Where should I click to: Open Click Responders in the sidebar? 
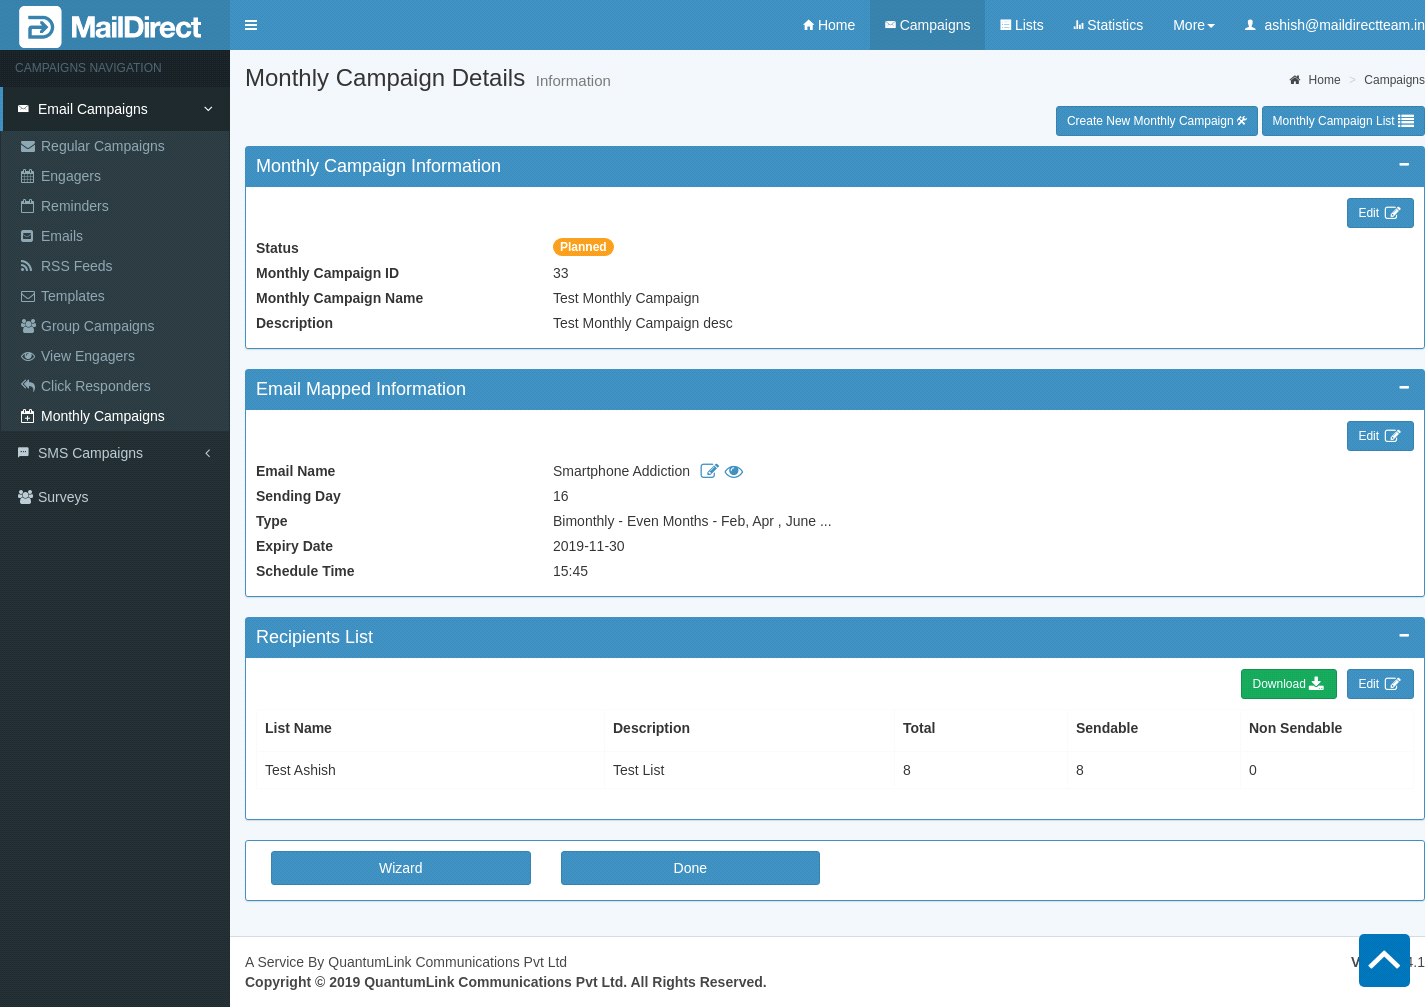tap(95, 386)
